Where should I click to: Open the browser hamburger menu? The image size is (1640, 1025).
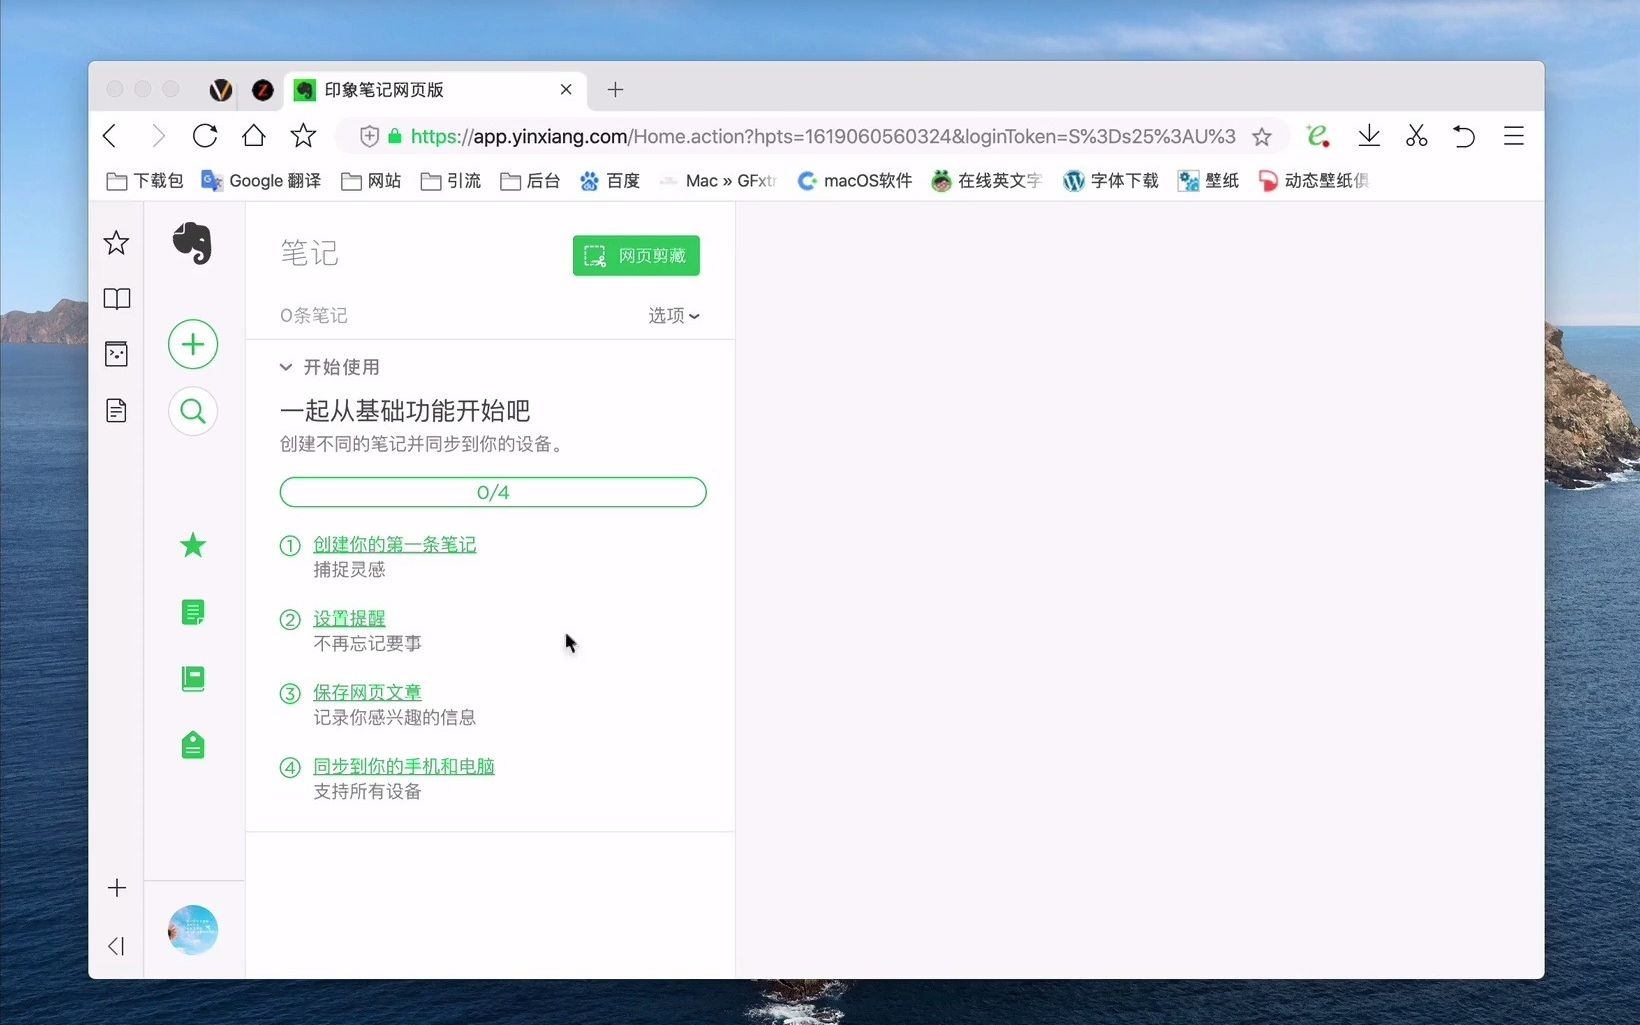coord(1513,136)
